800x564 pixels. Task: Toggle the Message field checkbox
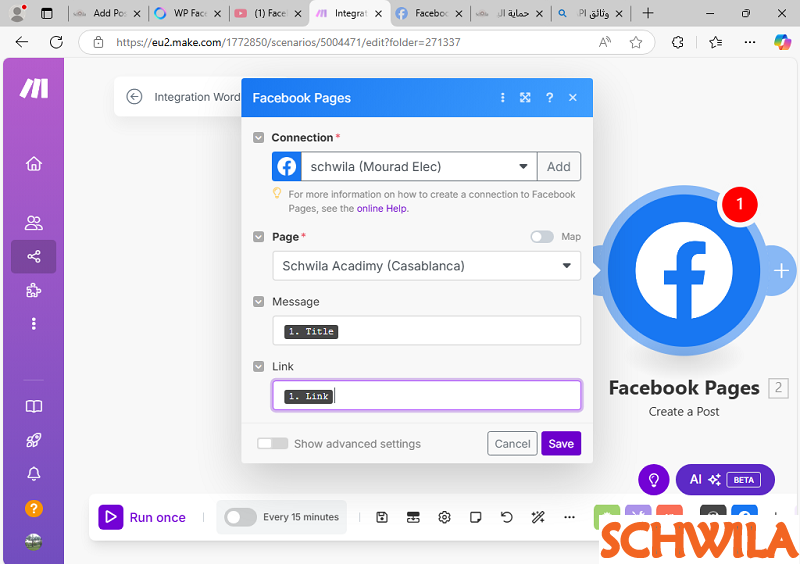pos(259,302)
